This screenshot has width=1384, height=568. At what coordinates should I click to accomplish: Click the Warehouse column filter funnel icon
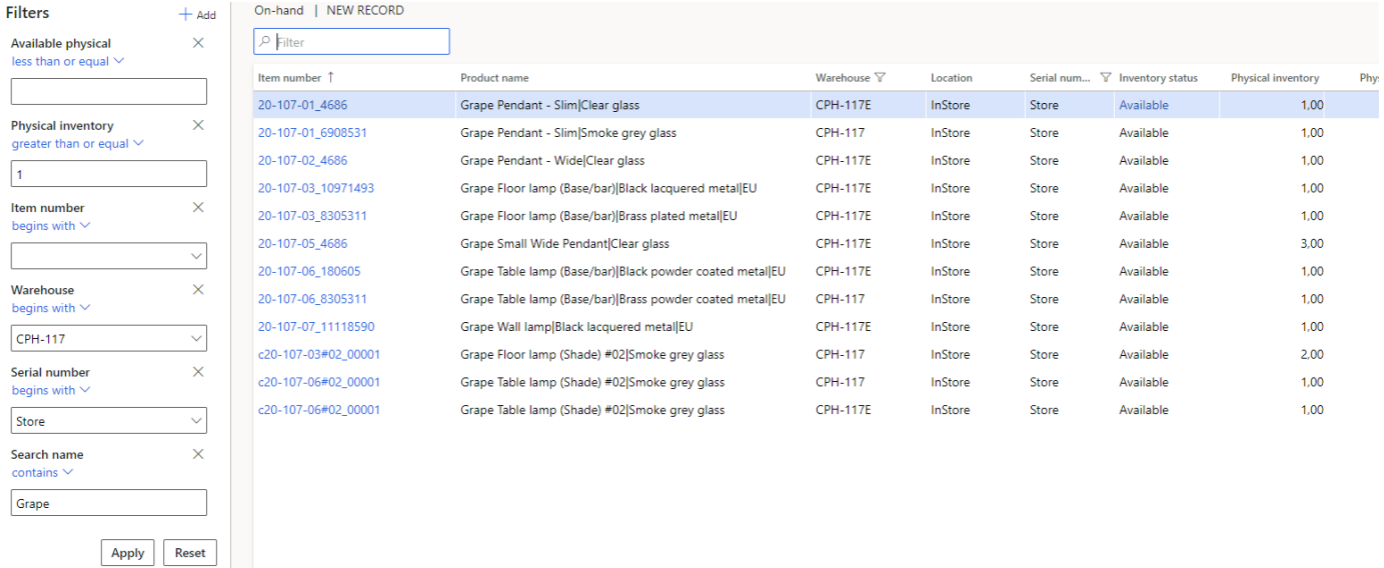pyautogui.click(x=880, y=78)
